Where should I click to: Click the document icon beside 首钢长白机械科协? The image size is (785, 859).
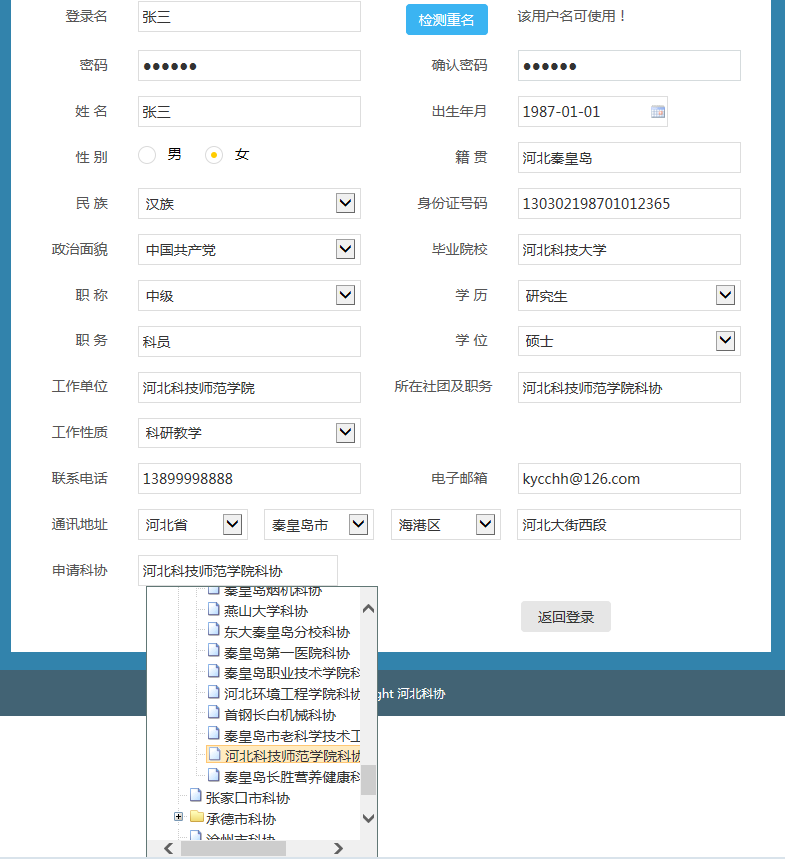[213, 714]
